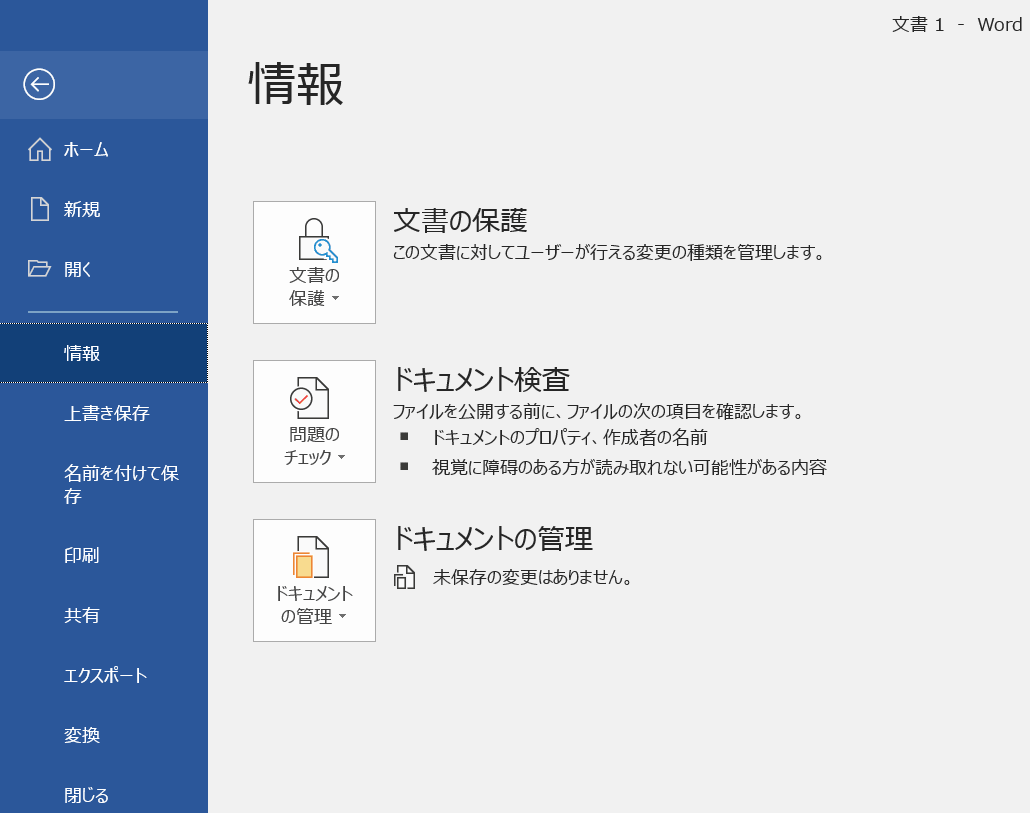Click the orange manage document icon
The width and height of the screenshot is (1030, 813).
click(311, 557)
